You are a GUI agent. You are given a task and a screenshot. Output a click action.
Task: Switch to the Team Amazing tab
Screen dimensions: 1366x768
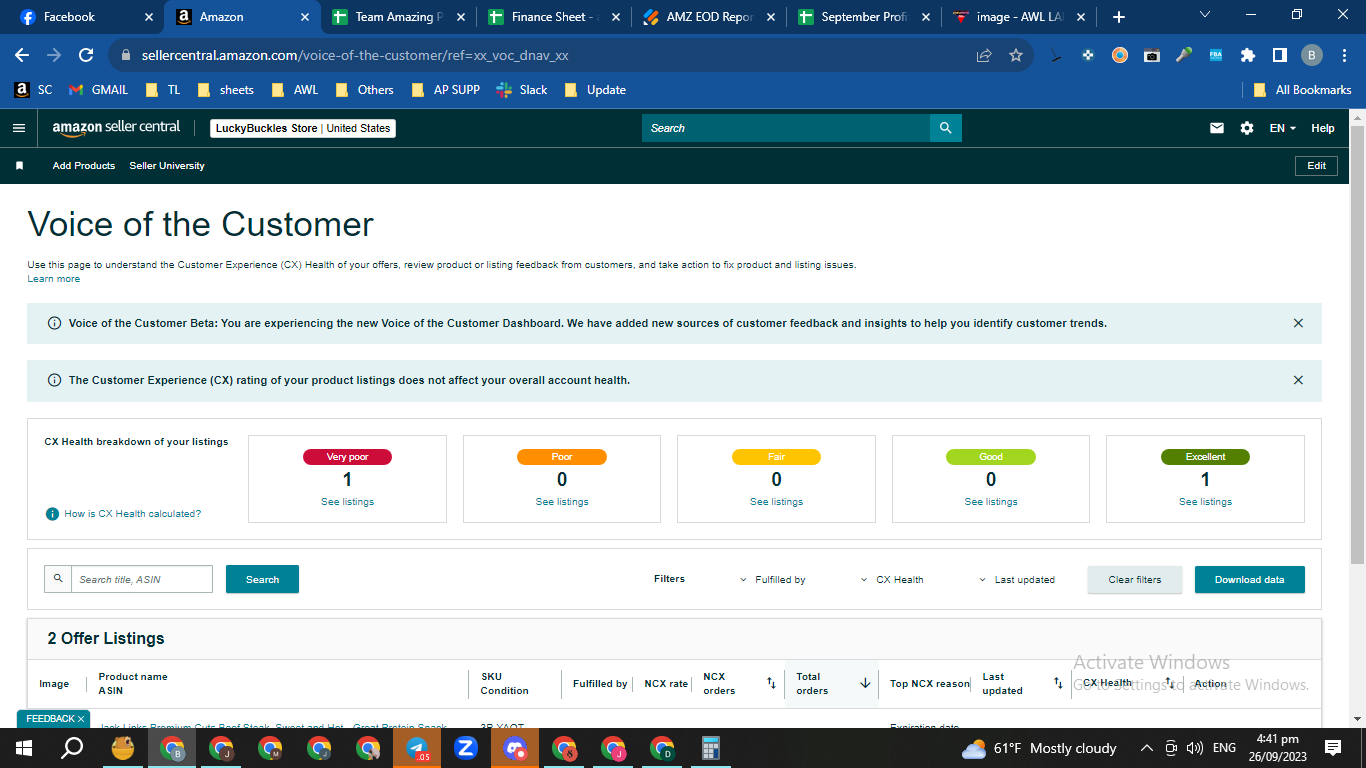coord(398,17)
